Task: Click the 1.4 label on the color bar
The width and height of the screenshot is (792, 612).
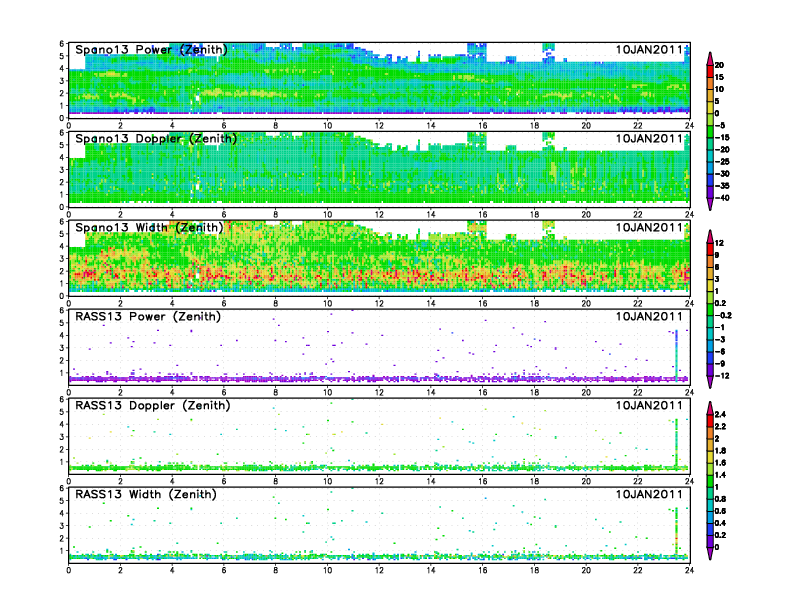Action: pyautogui.click(x=720, y=475)
